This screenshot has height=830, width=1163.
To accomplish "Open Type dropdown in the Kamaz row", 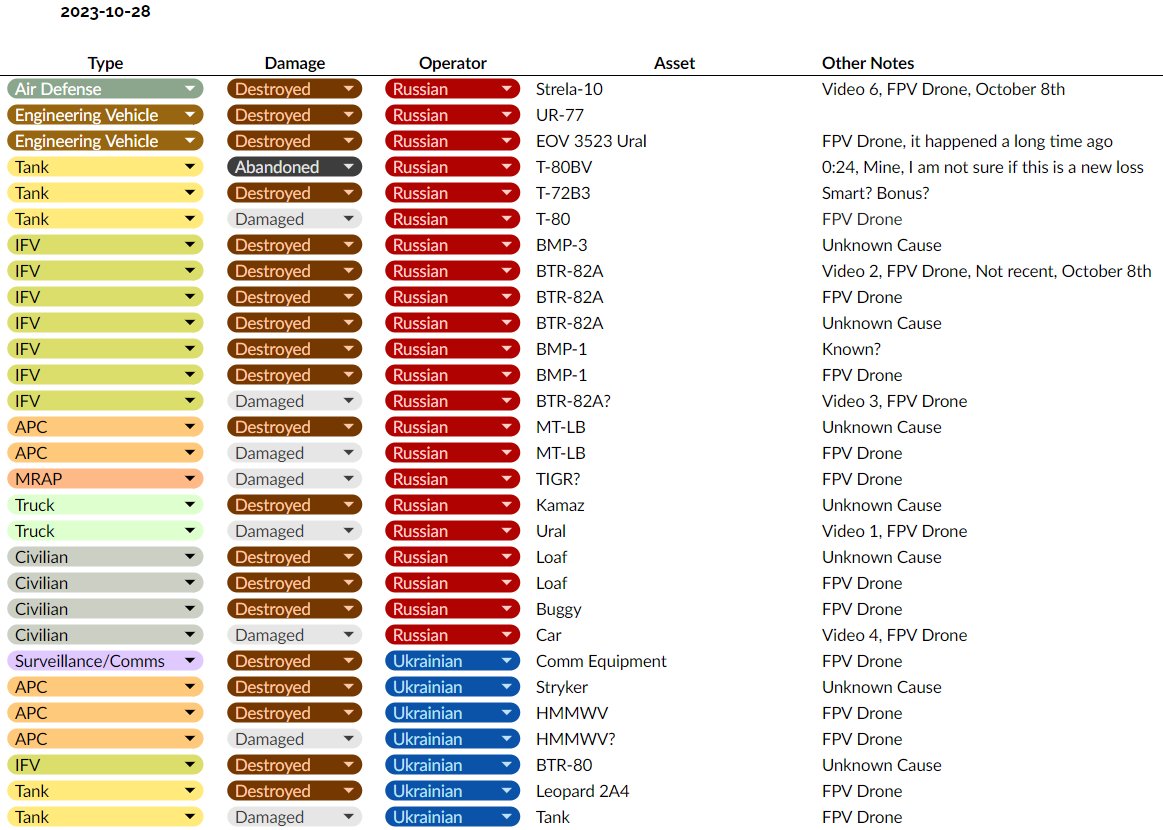I will click(105, 505).
